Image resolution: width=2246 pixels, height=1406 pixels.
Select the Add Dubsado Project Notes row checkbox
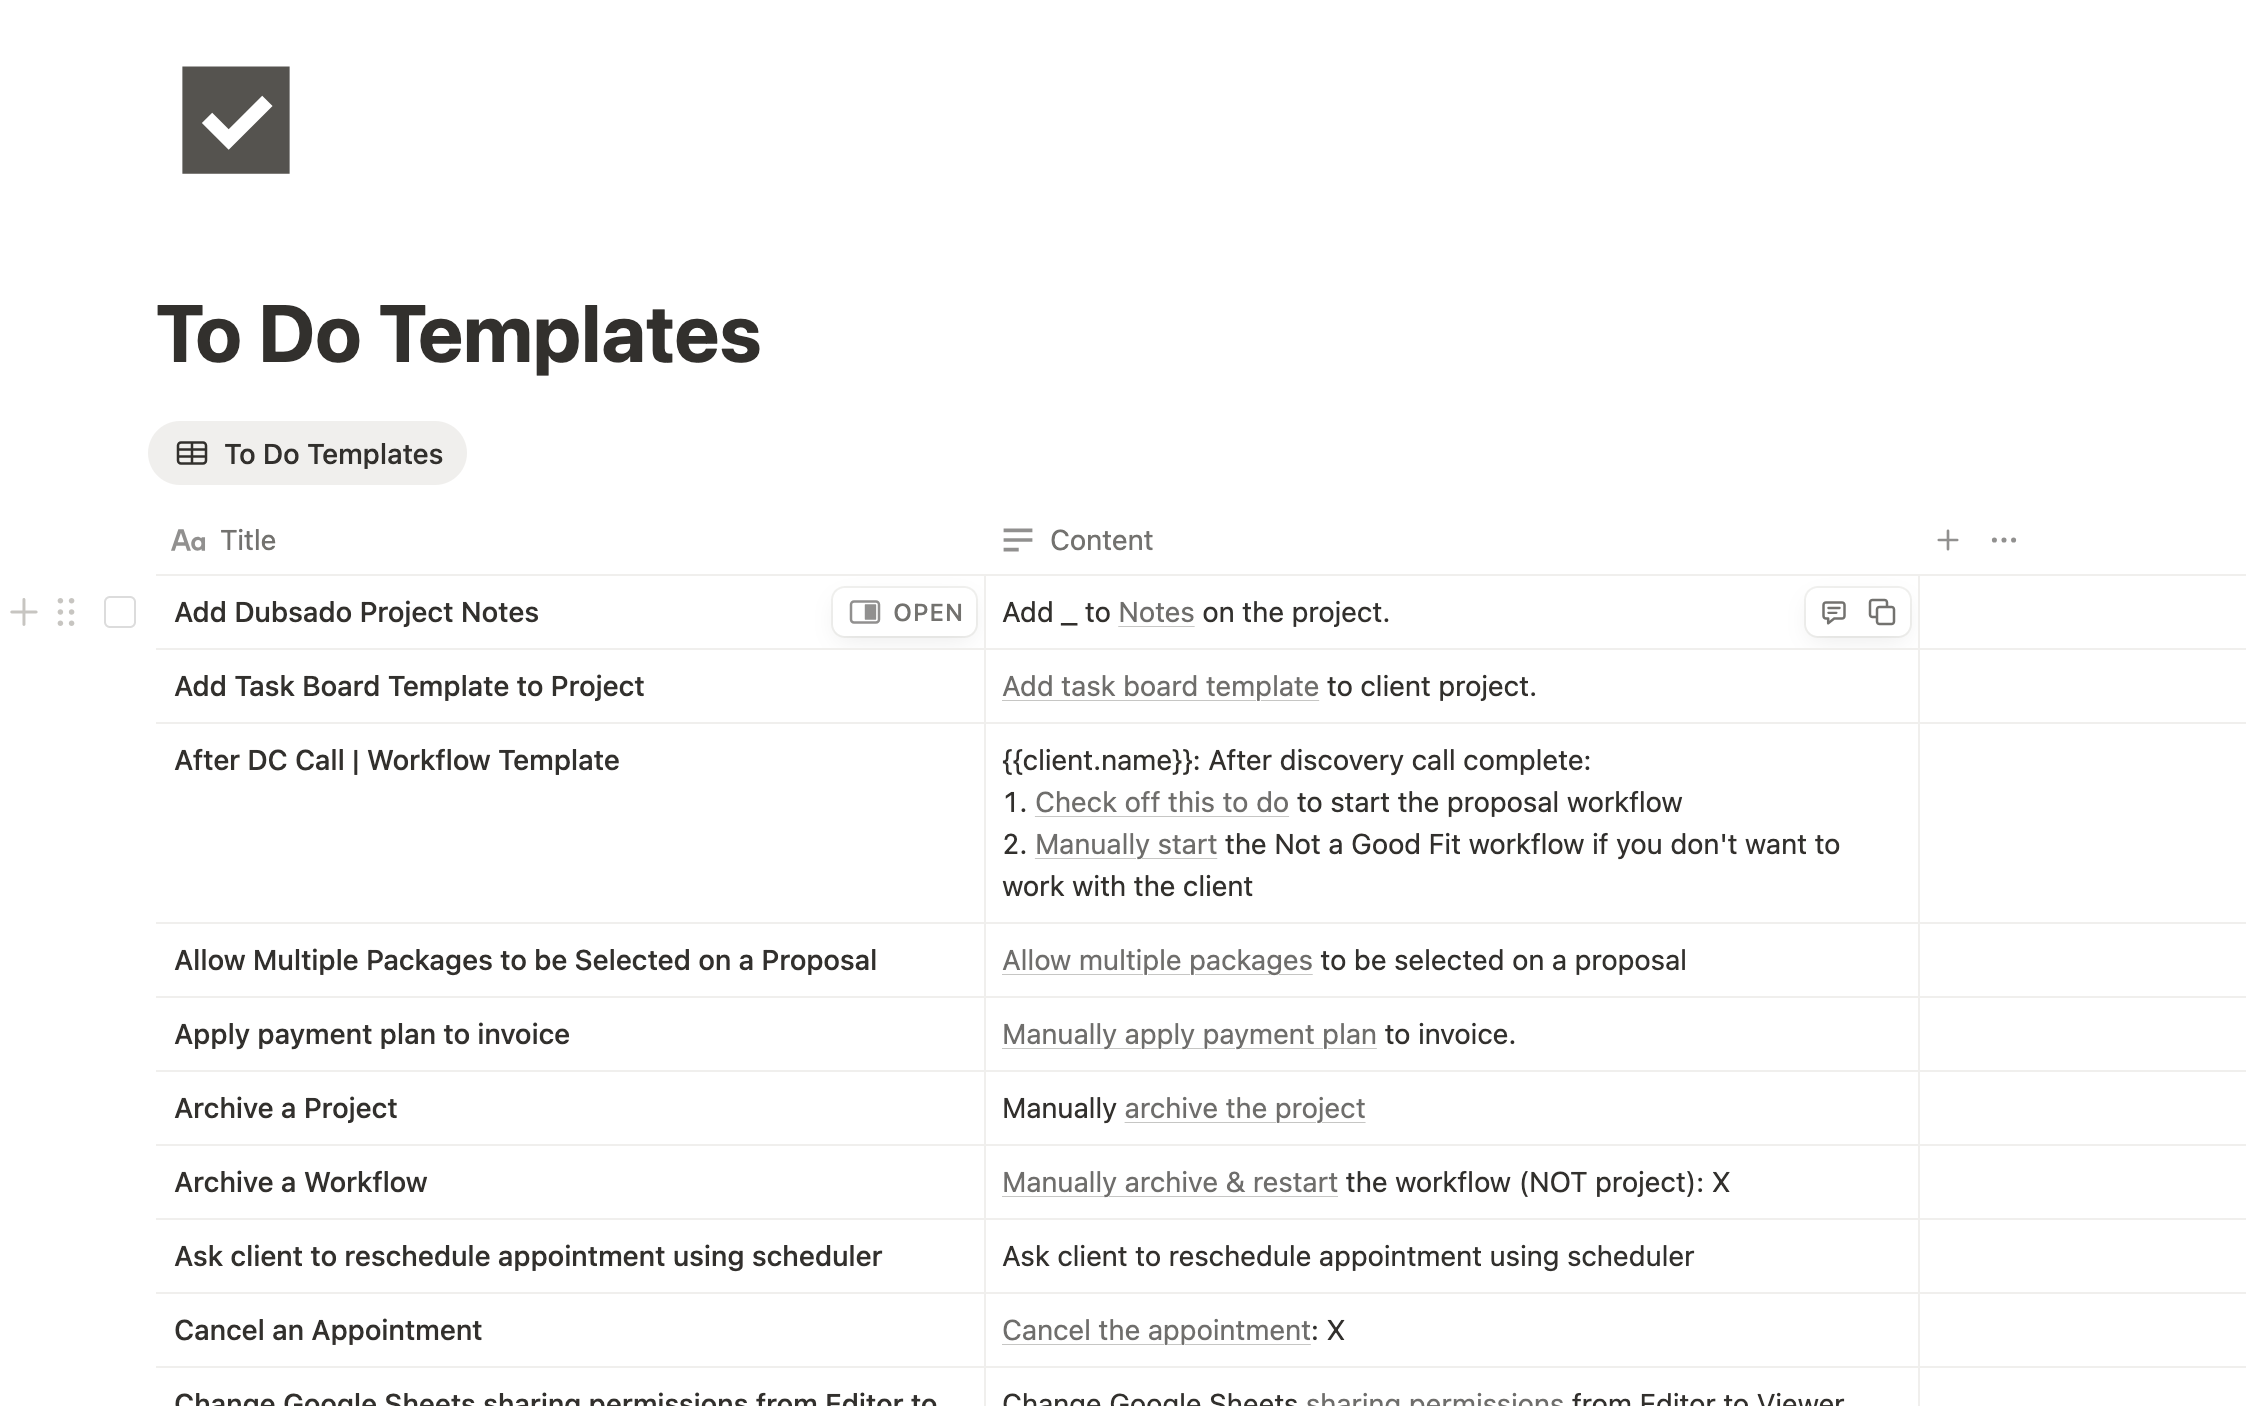click(120, 612)
